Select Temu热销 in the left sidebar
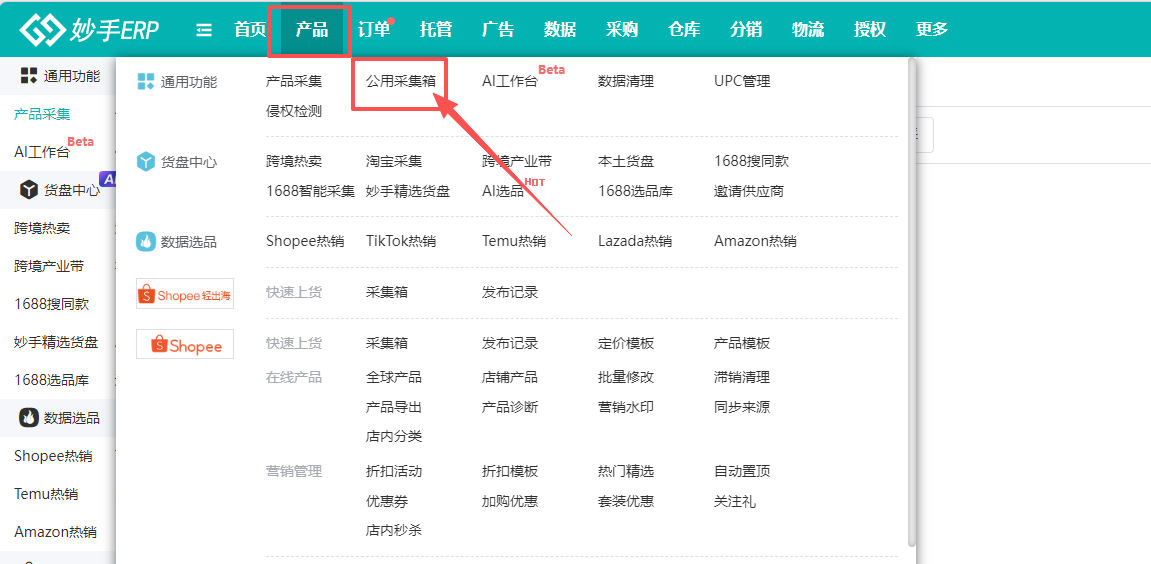Image resolution: width=1151 pixels, height=564 pixels. tap(46, 494)
